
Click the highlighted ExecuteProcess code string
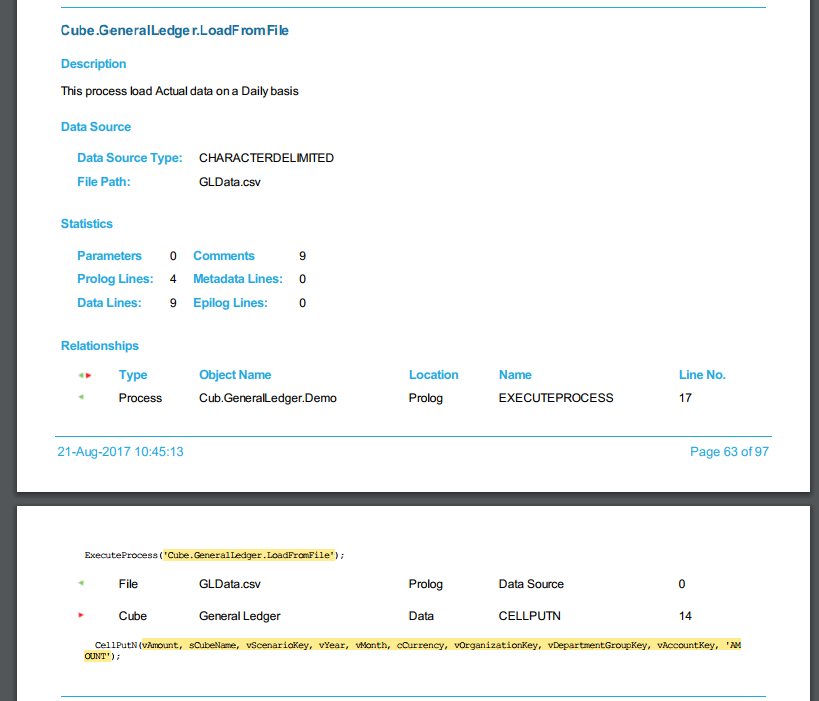[x=251, y=555]
